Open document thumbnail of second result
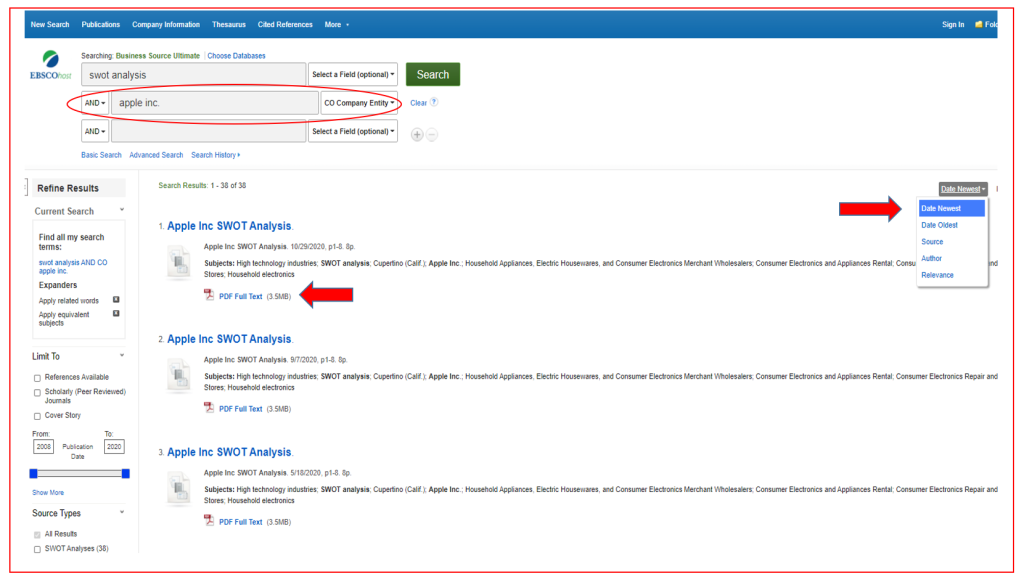Screen dimensions: 1024x587 click(179, 375)
